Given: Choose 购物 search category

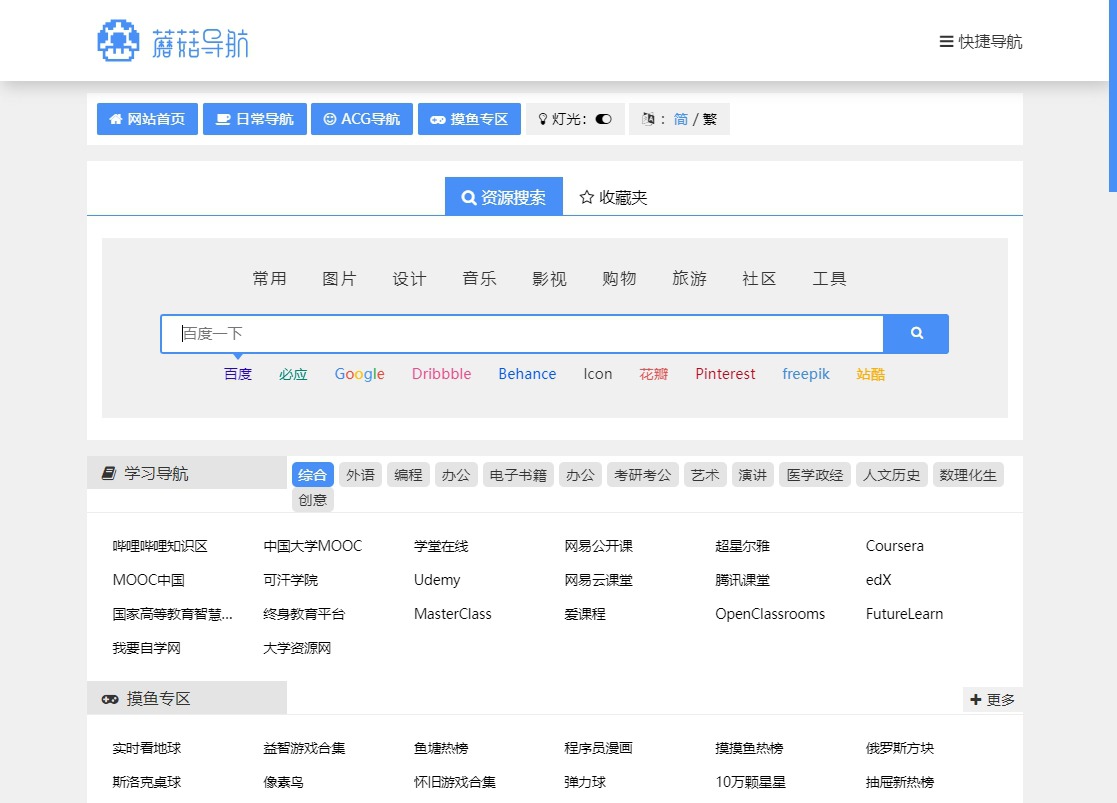Looking at the screenshot, I should coord(619,279).
